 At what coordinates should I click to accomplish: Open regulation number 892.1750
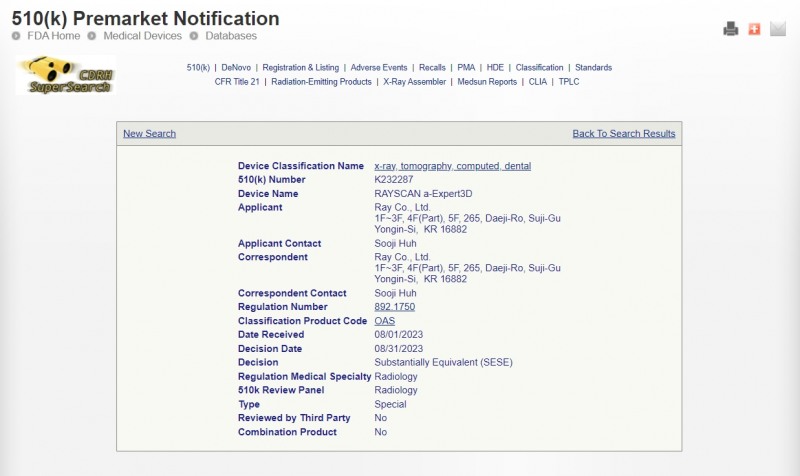tap(394, 307)
